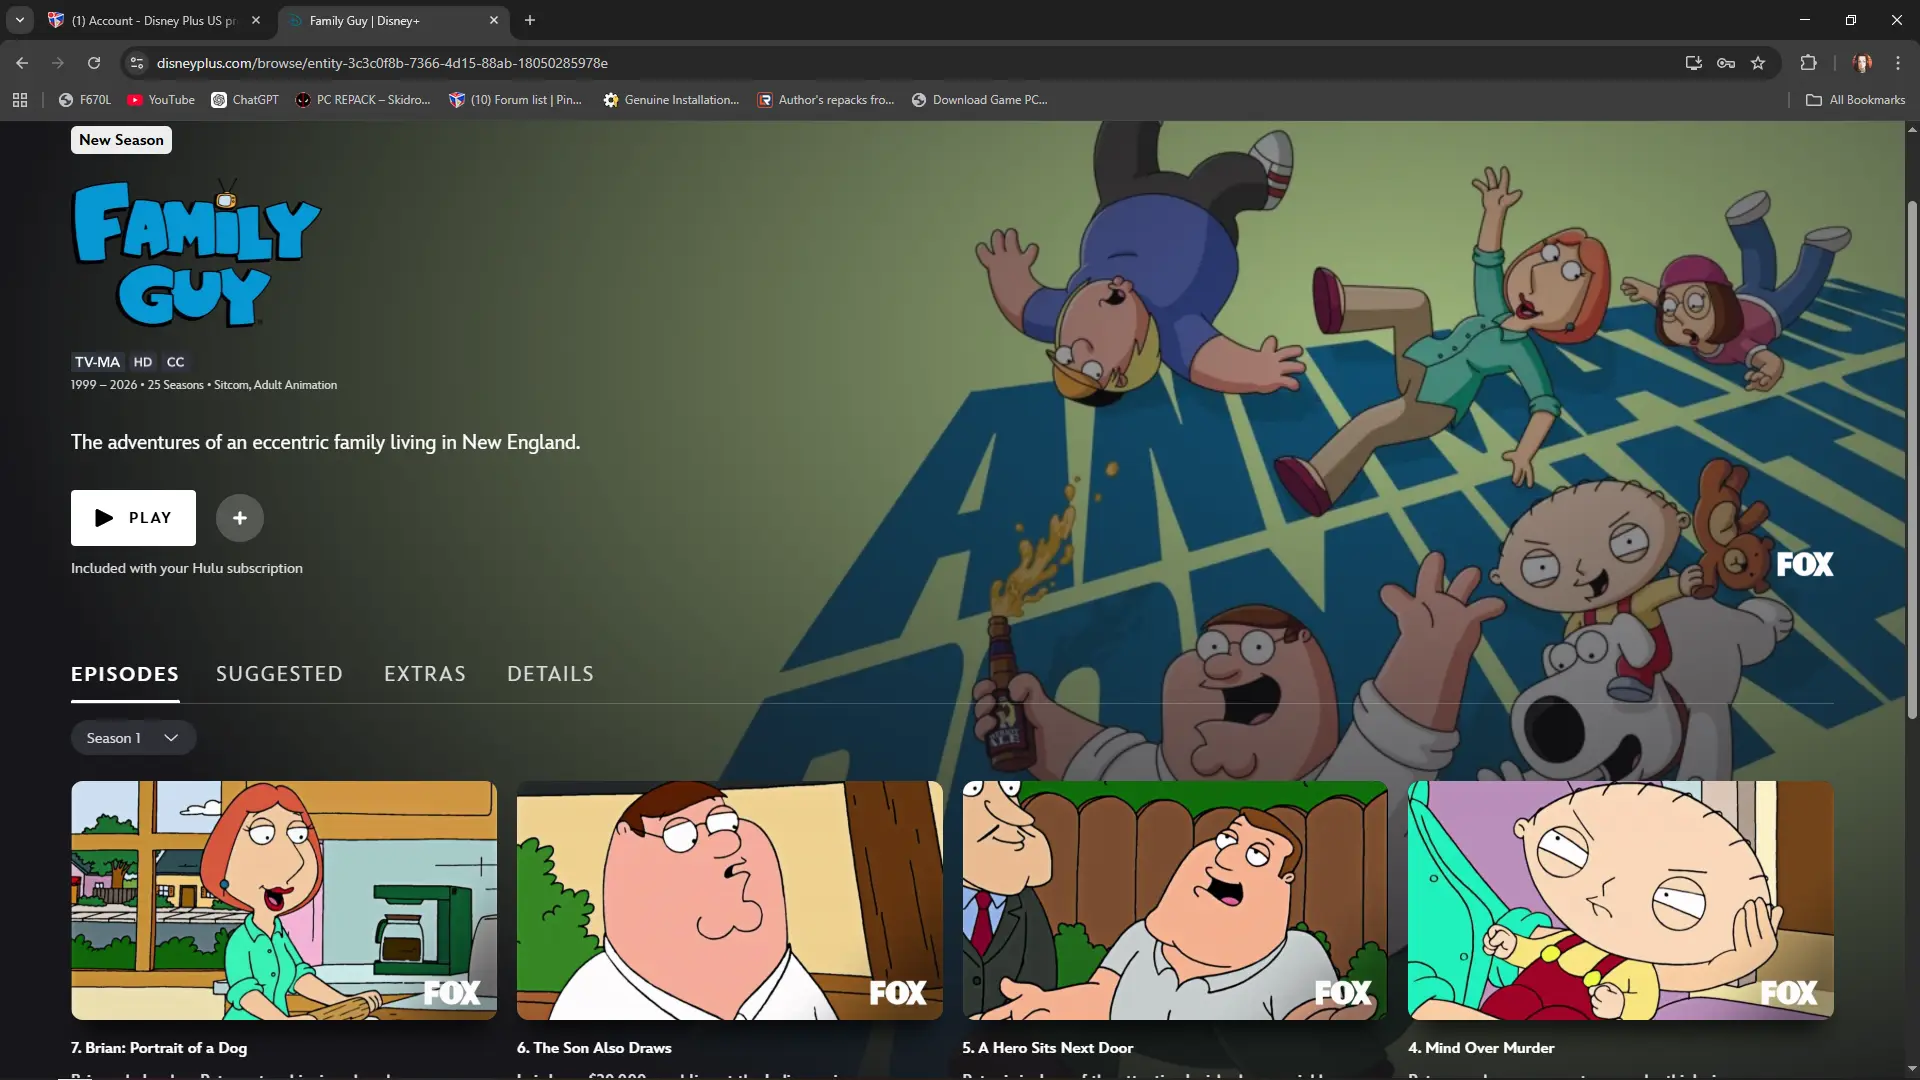Open the PC REPACK – Skidro... bookmark

pyautogui.click(x=363, y=100)
